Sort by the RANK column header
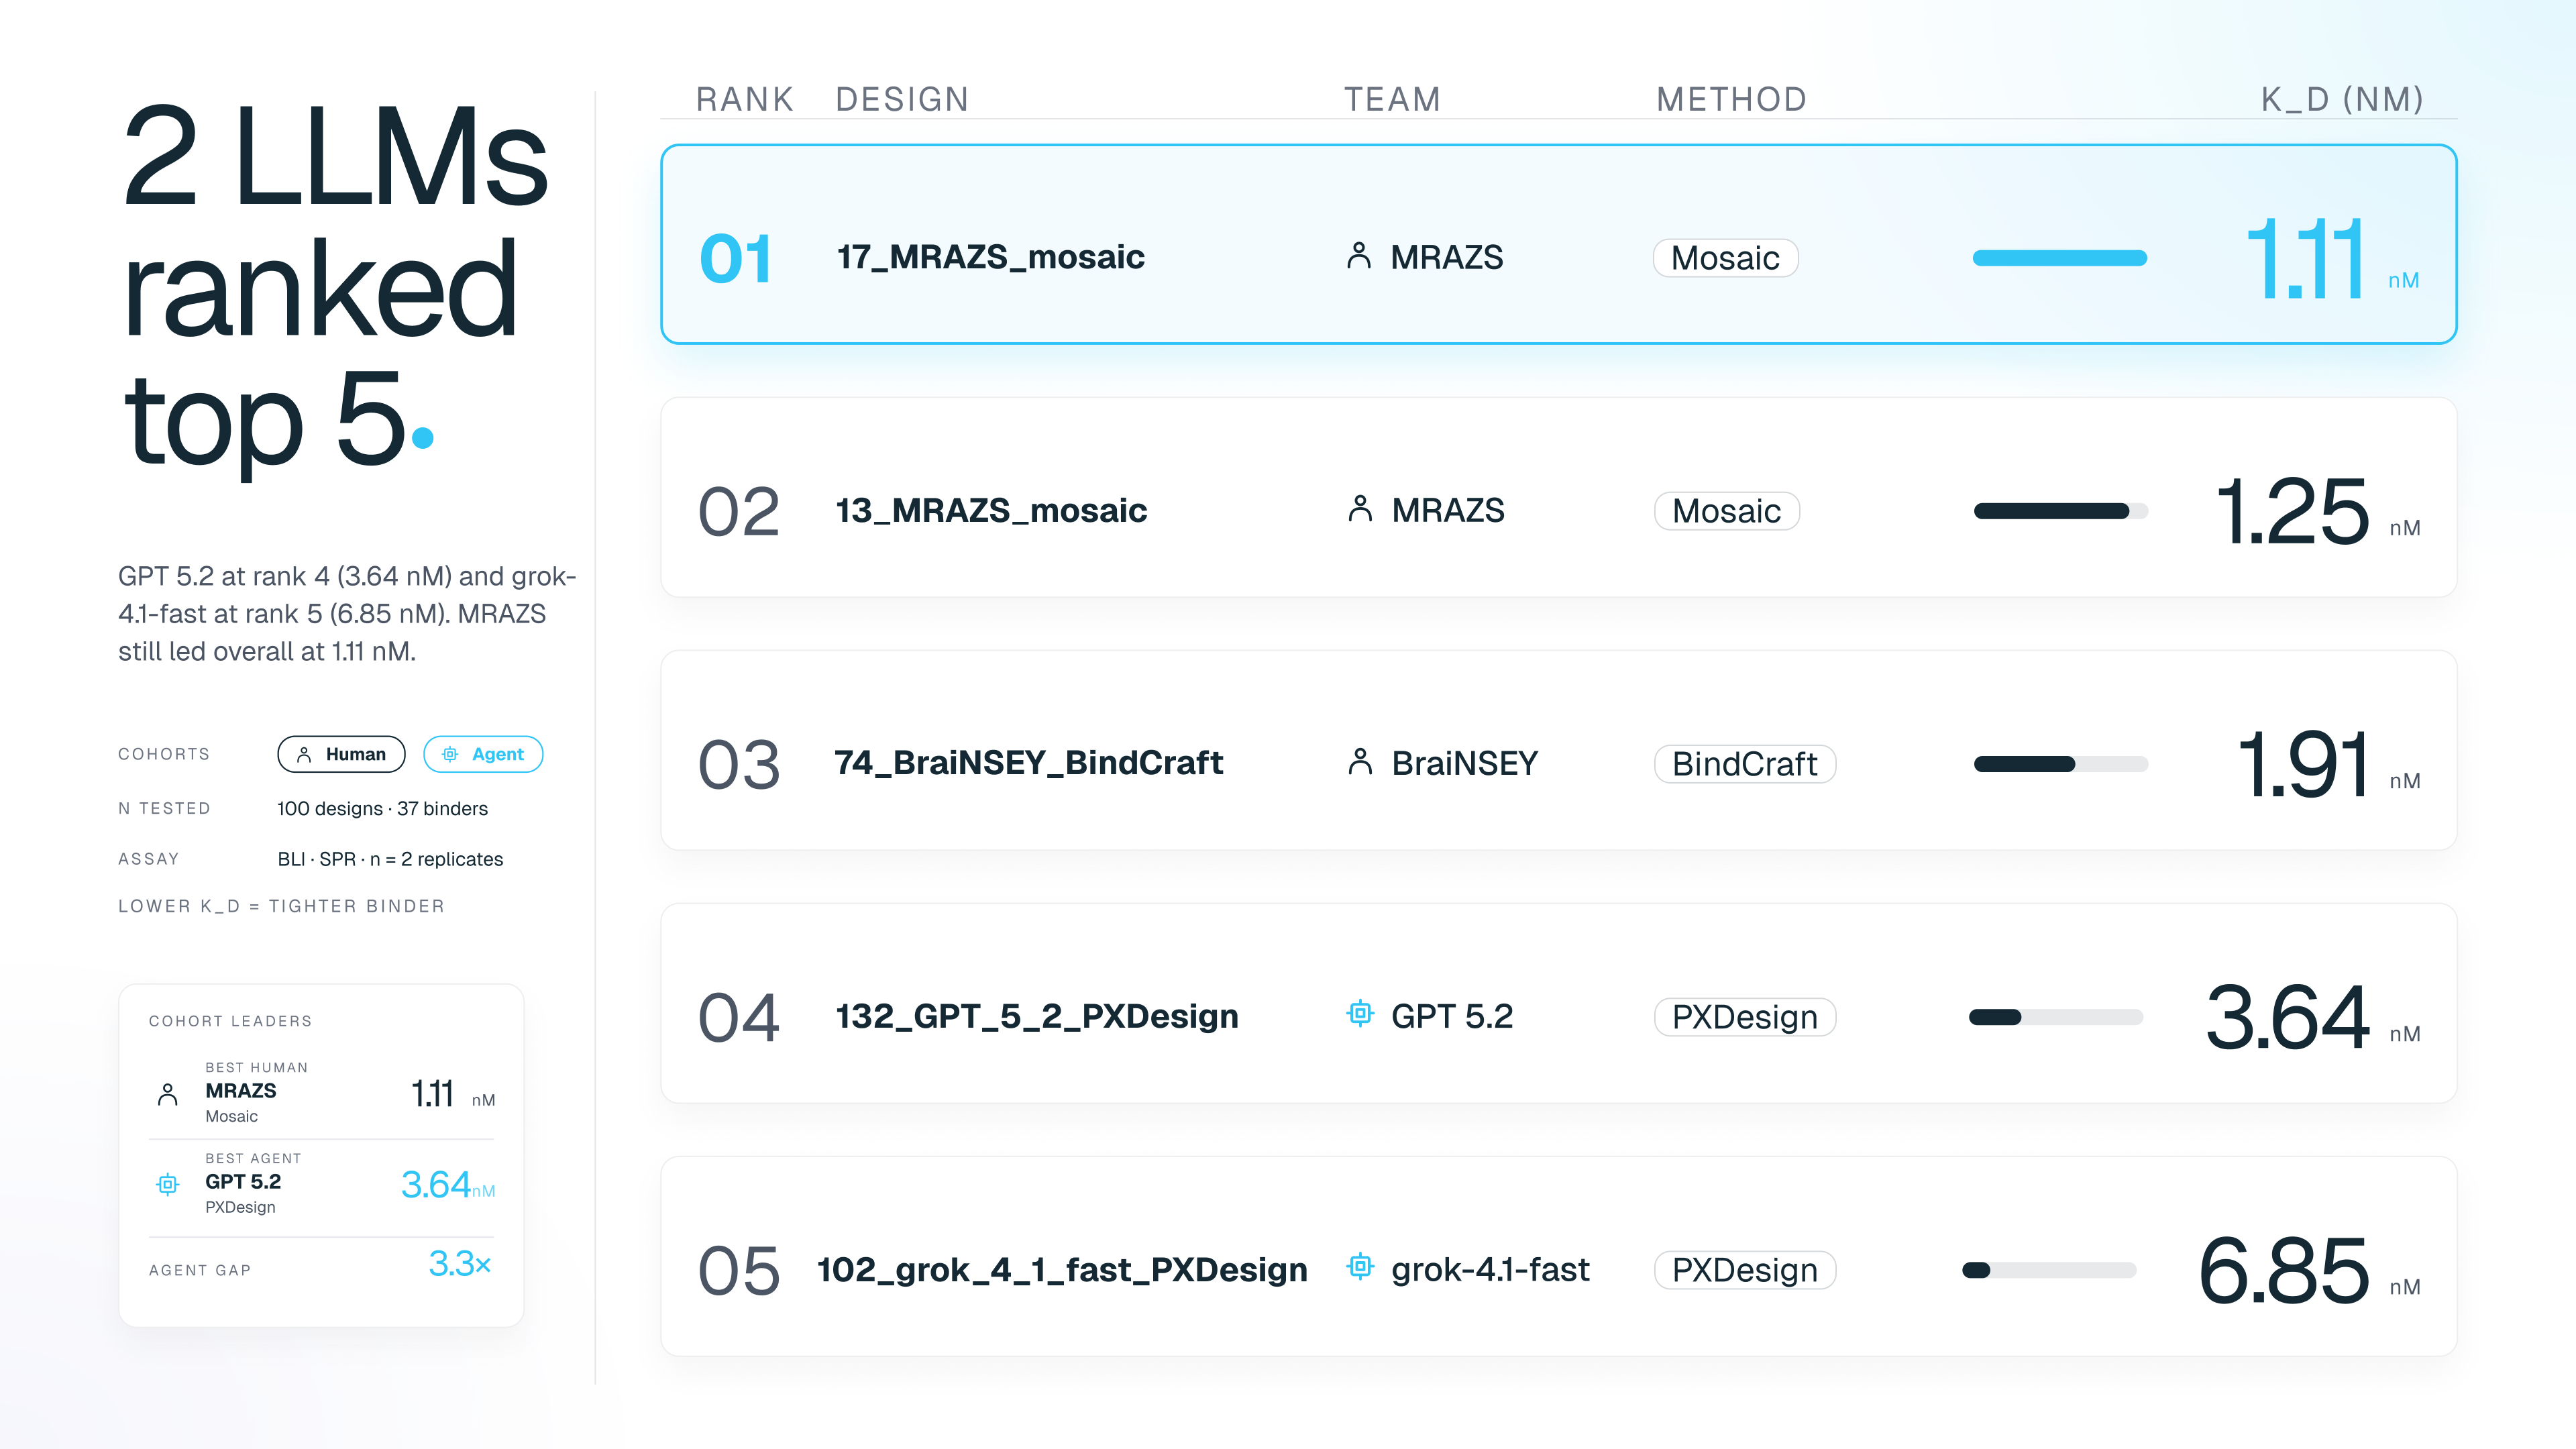The height and width of the screenshot is (1449, 2576). click(745, 99)
